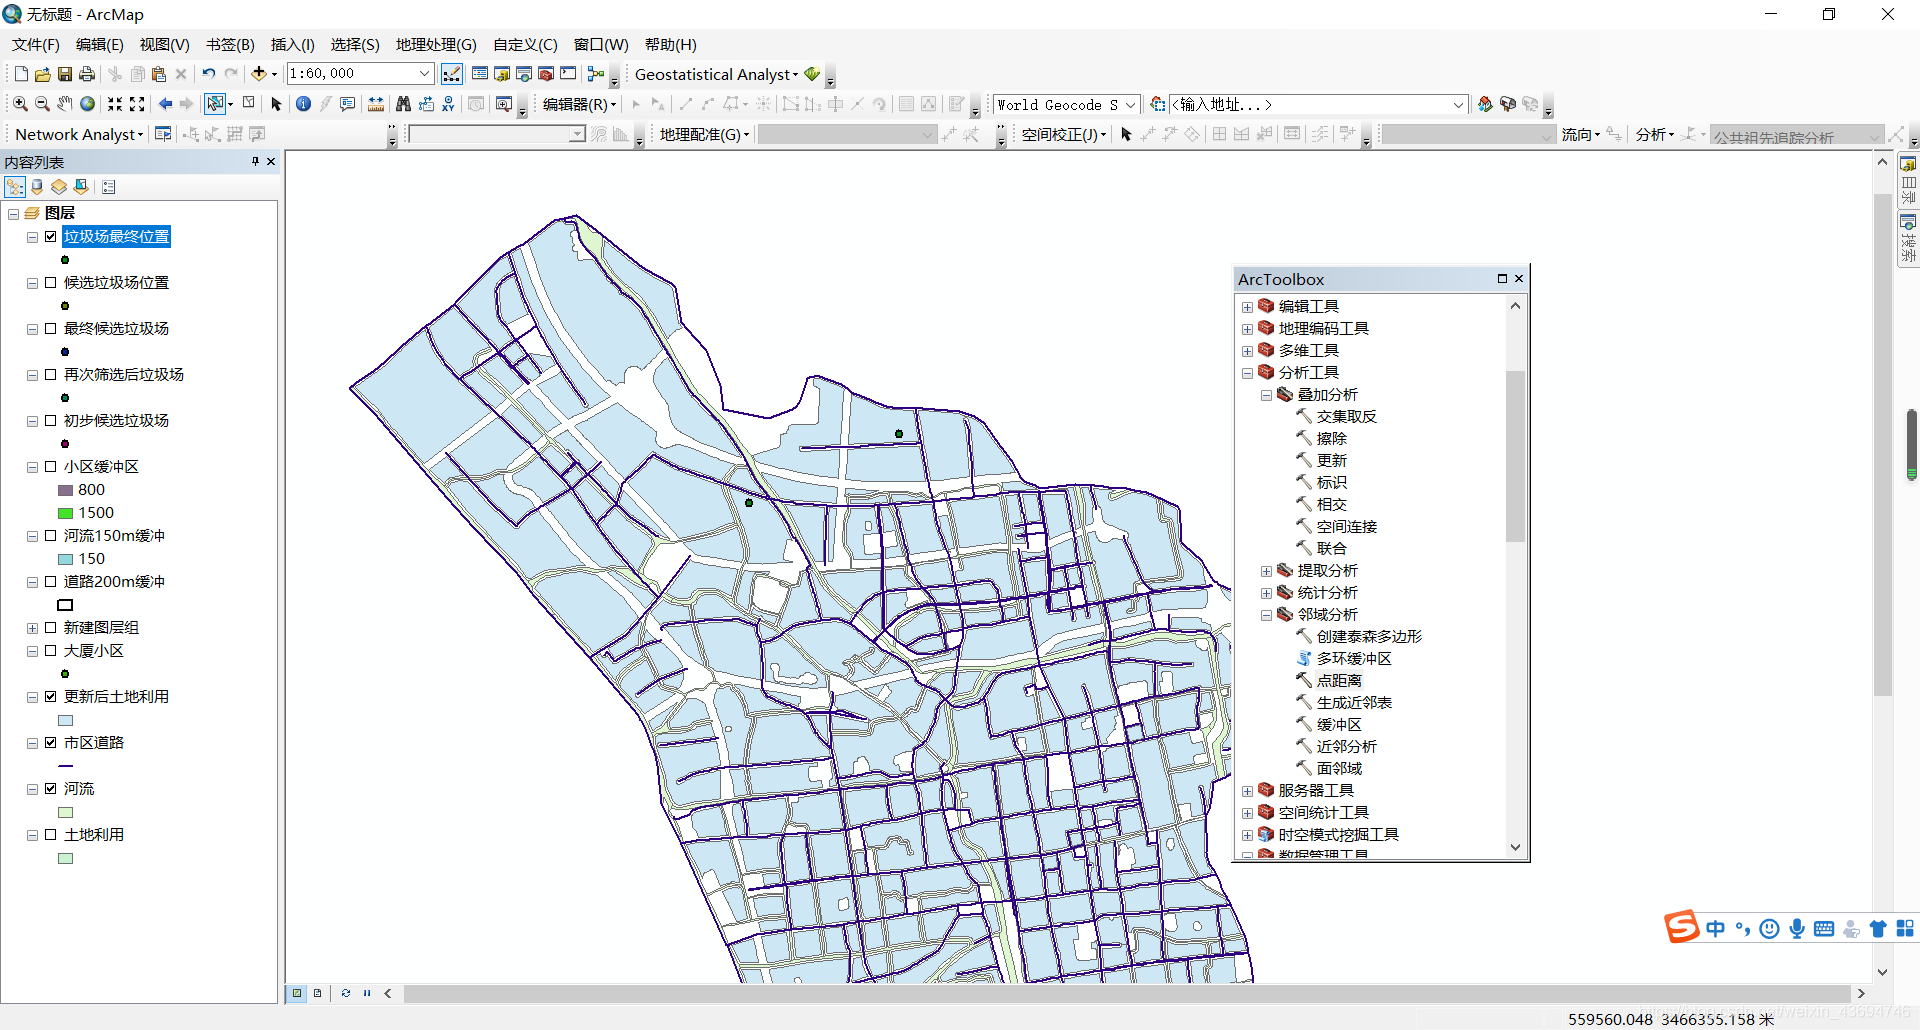The width and height of the screenshot is (1920, 1030).
Task: Choose the Select Elements arrow tool
Action: [x=277, y=104]
